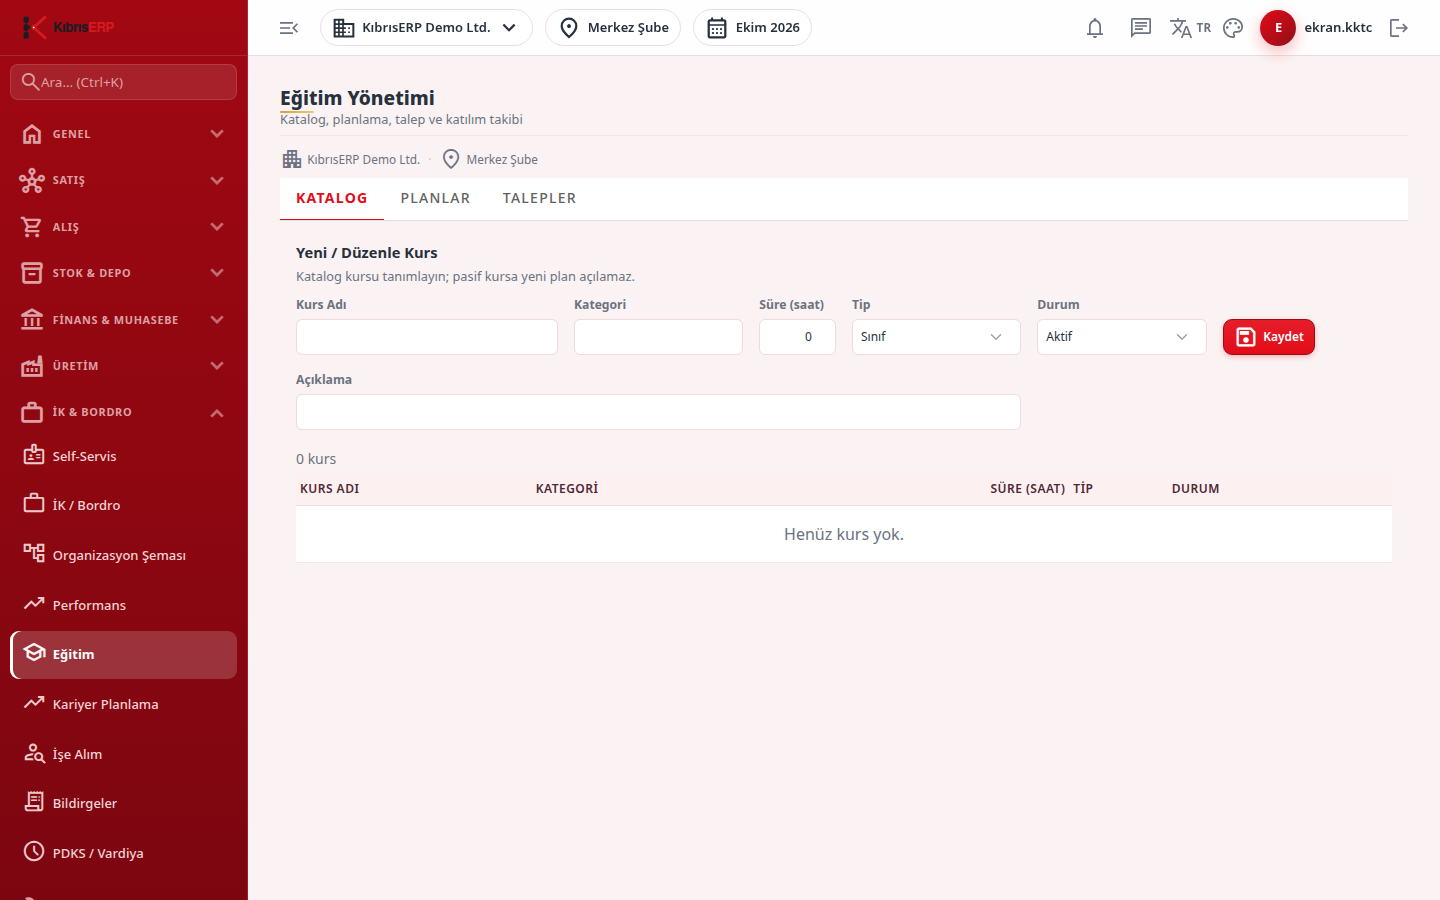The width and height of the screenshot is (1440, 900).
Task: Expand the ÜRETİM menu section
Action: (123, 366)
